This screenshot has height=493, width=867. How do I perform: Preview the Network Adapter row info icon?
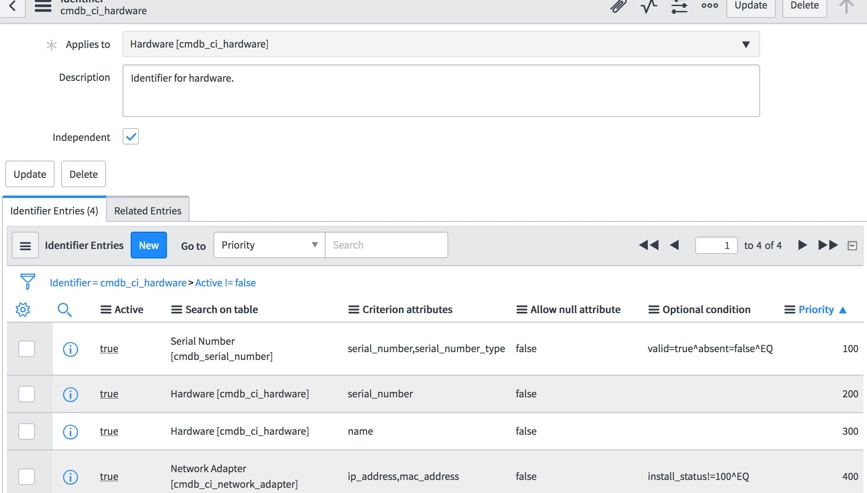click(x=70, y=476)
